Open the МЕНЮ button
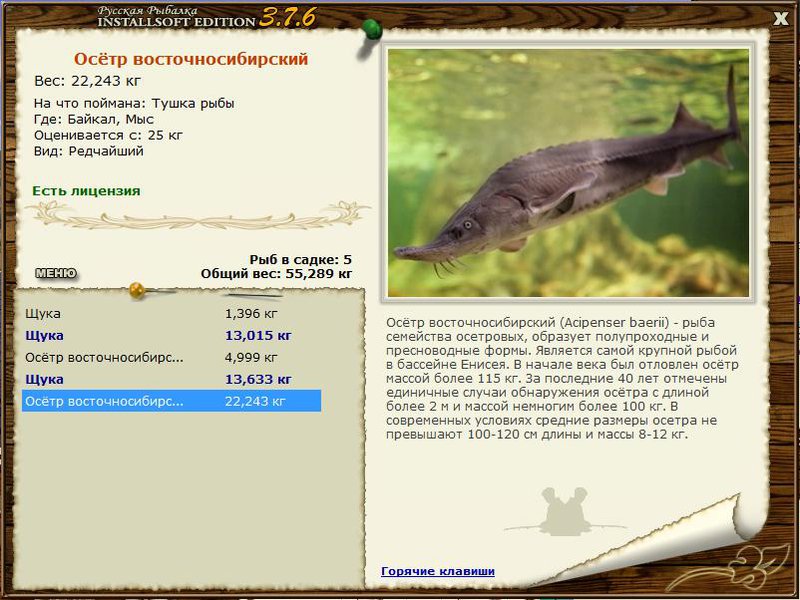Viewport: 800px width, 600px height. 56,273
